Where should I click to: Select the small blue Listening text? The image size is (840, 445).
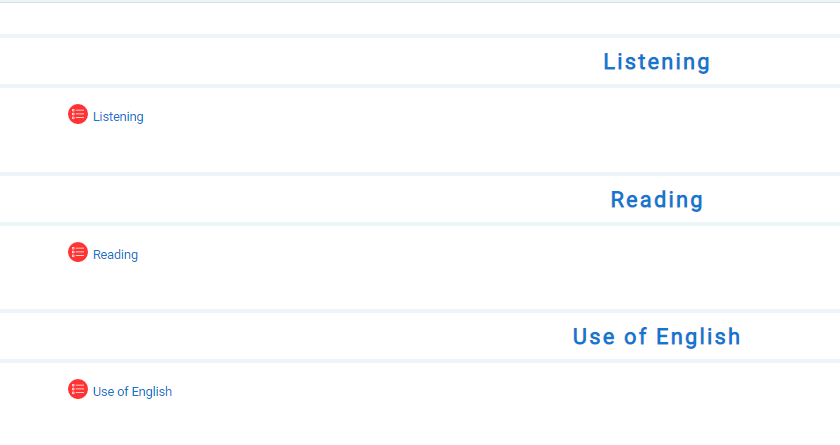(x=118, y=117)
